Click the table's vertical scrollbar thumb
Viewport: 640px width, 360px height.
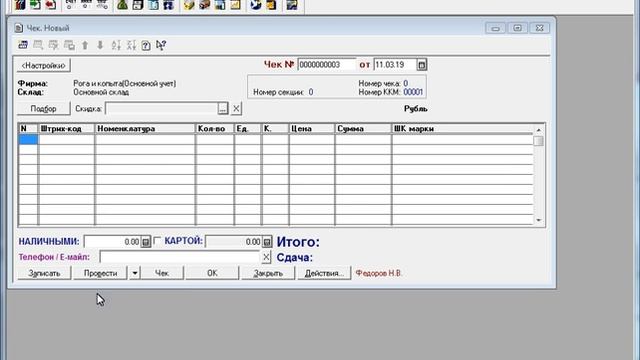539,141
